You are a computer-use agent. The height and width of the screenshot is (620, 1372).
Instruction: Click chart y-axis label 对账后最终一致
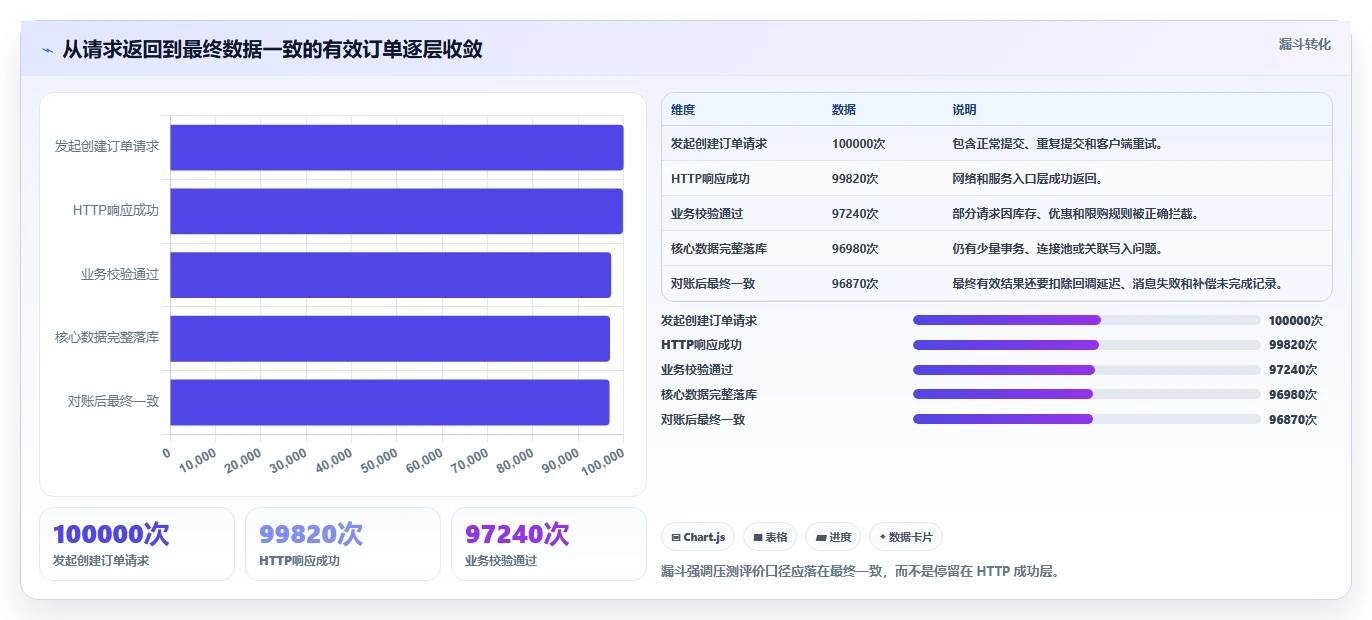[113, 401]
